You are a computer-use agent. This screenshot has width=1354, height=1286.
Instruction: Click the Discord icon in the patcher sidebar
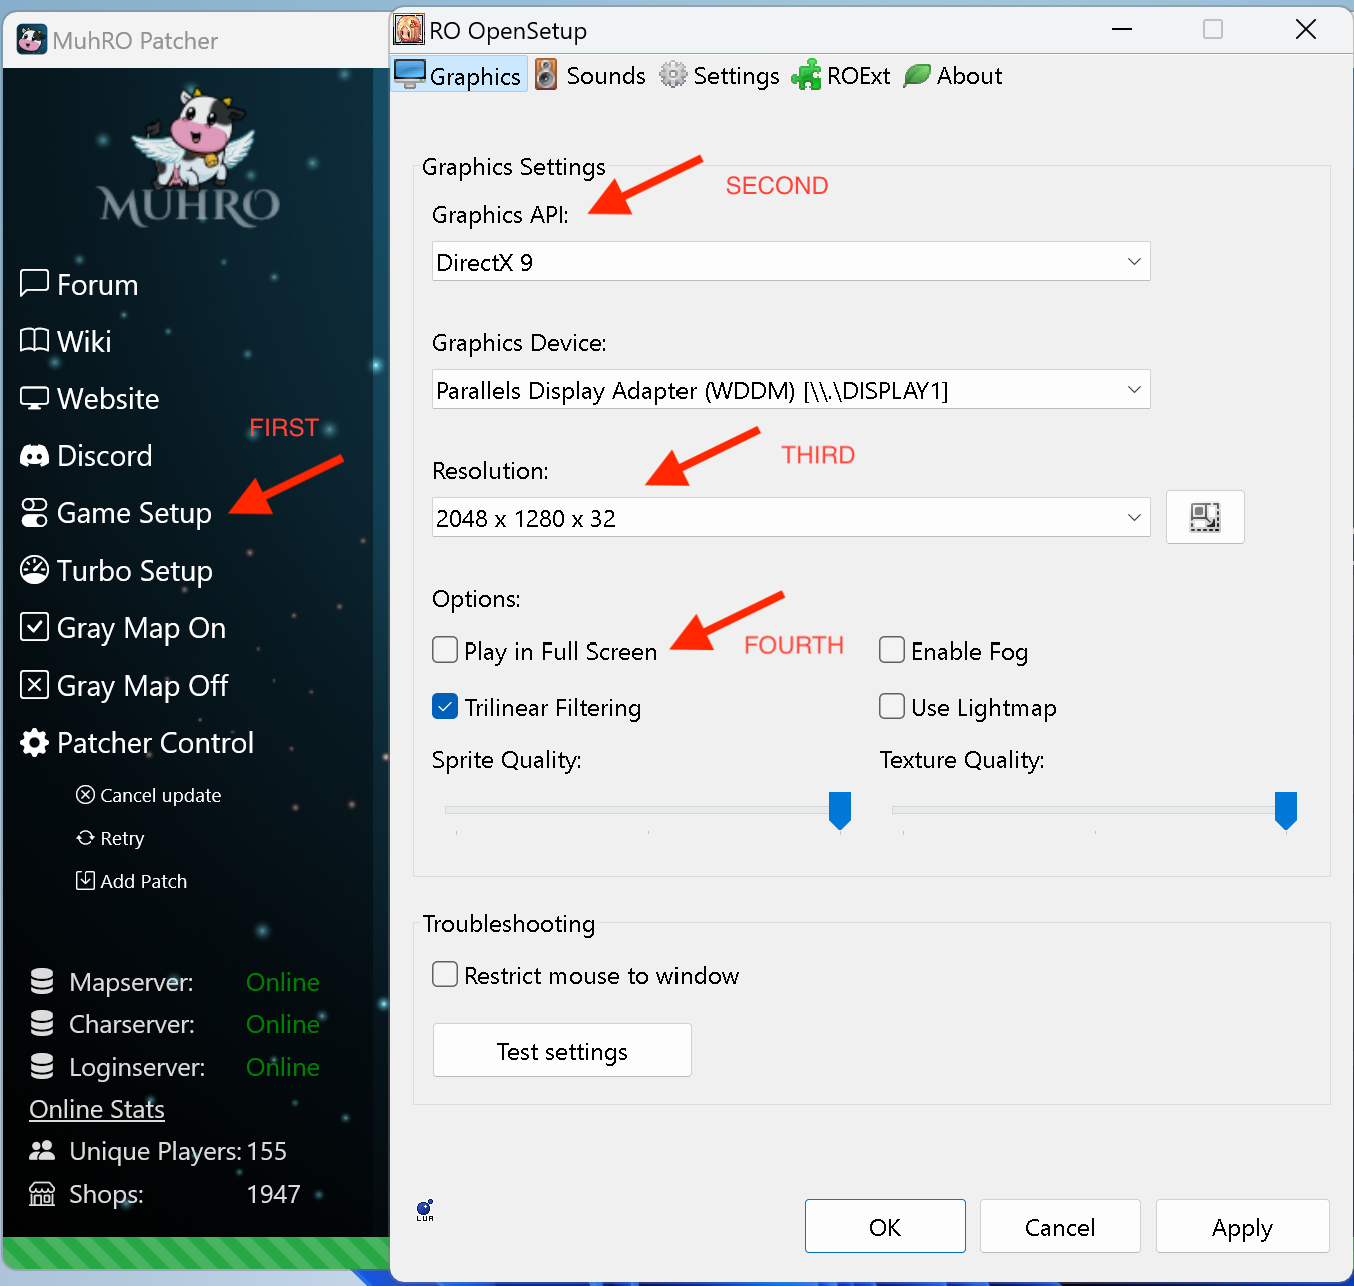pyautogui.click(x=34, y=456)
